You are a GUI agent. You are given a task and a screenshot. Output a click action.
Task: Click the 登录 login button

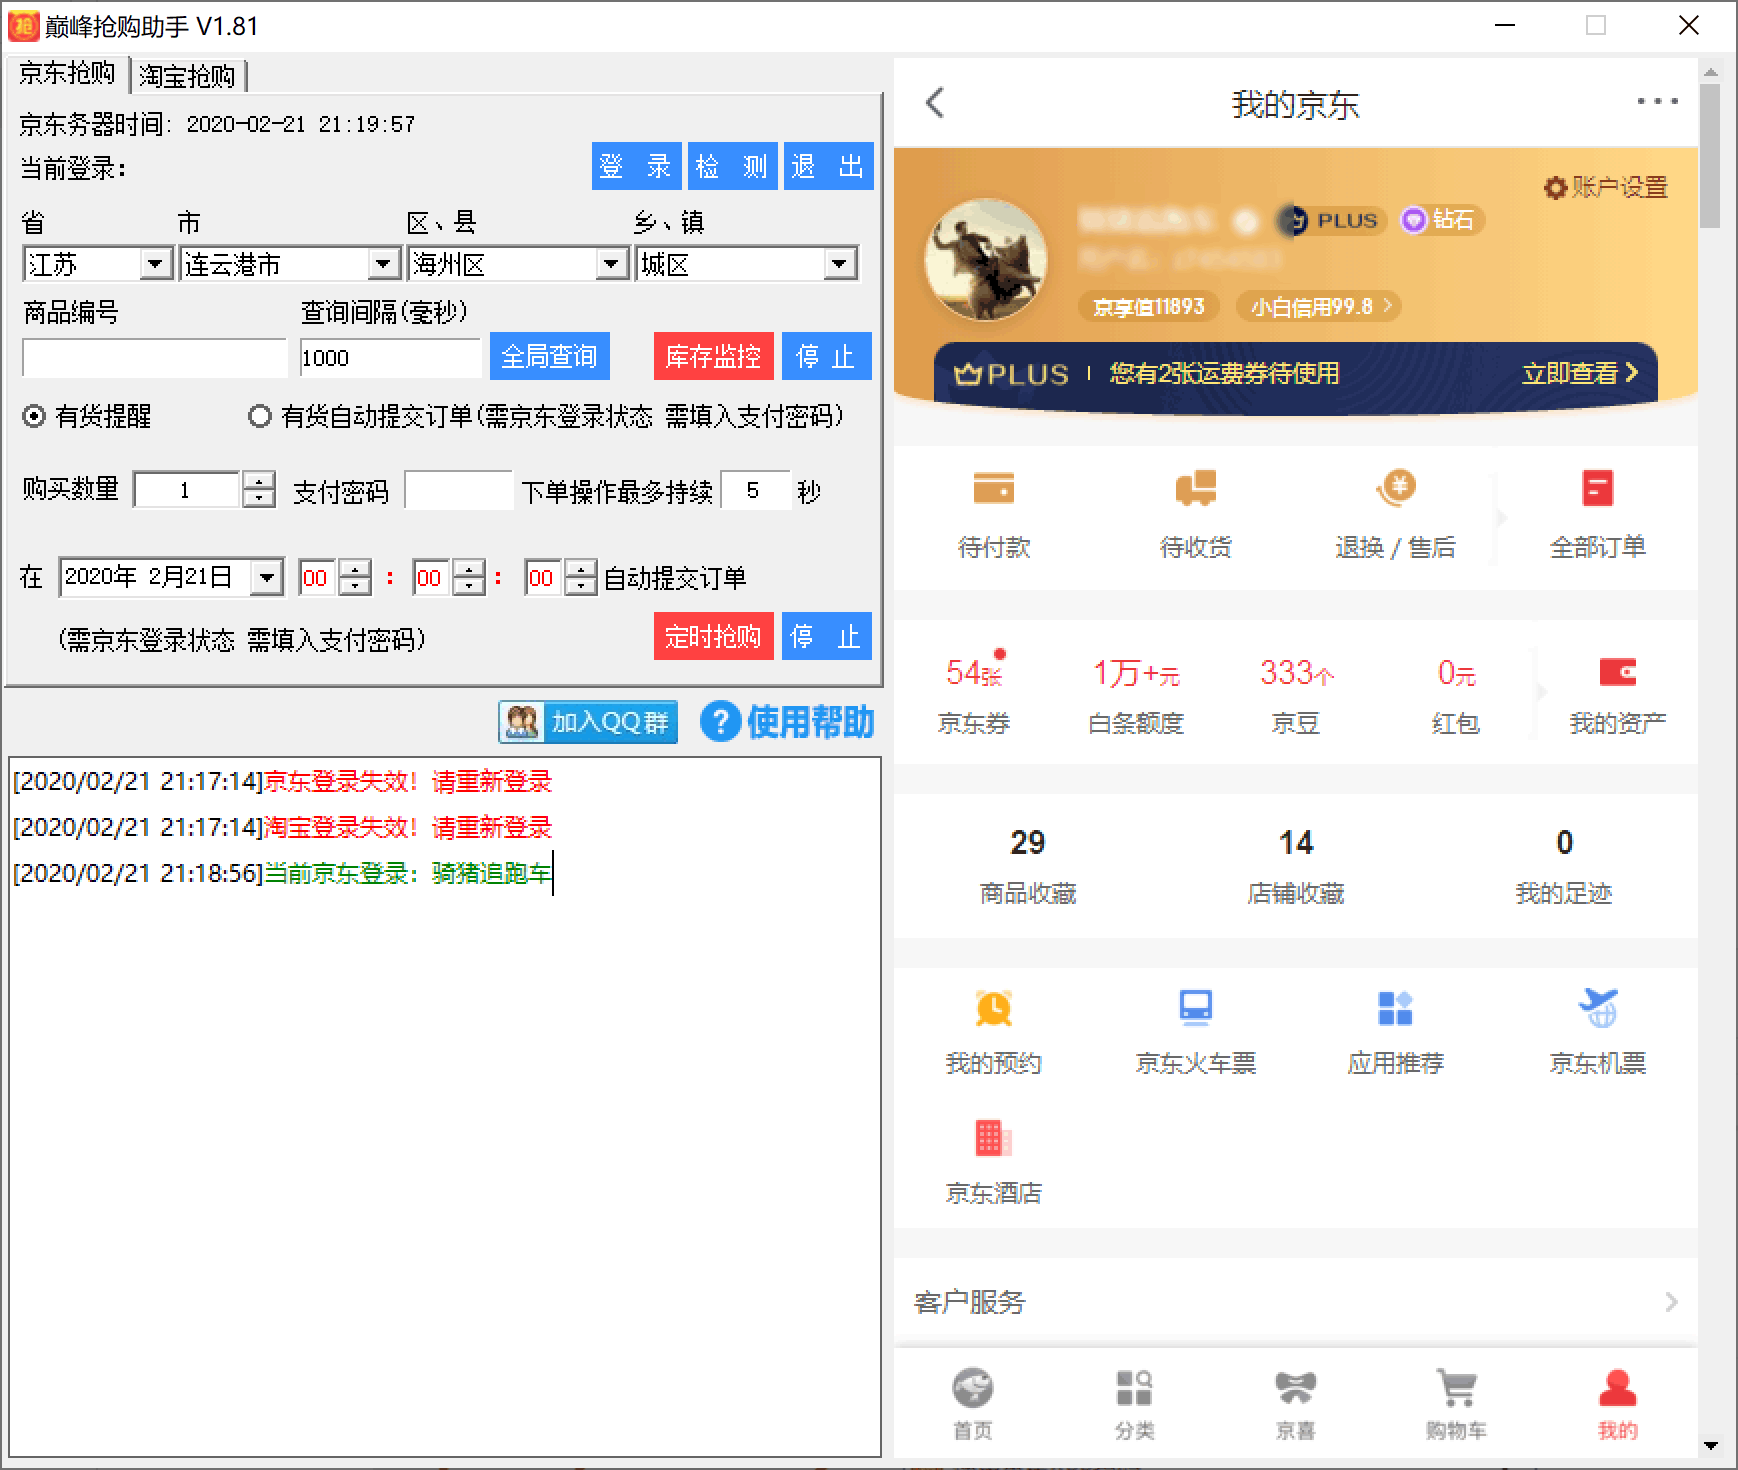point(636,166)
